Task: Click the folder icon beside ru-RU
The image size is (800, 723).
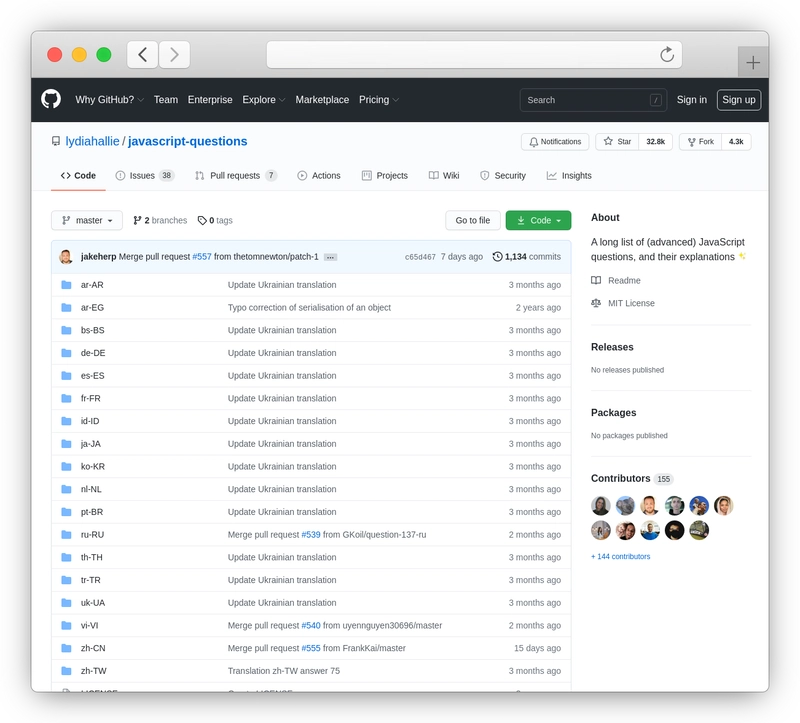Action: [x=66, y=534]
